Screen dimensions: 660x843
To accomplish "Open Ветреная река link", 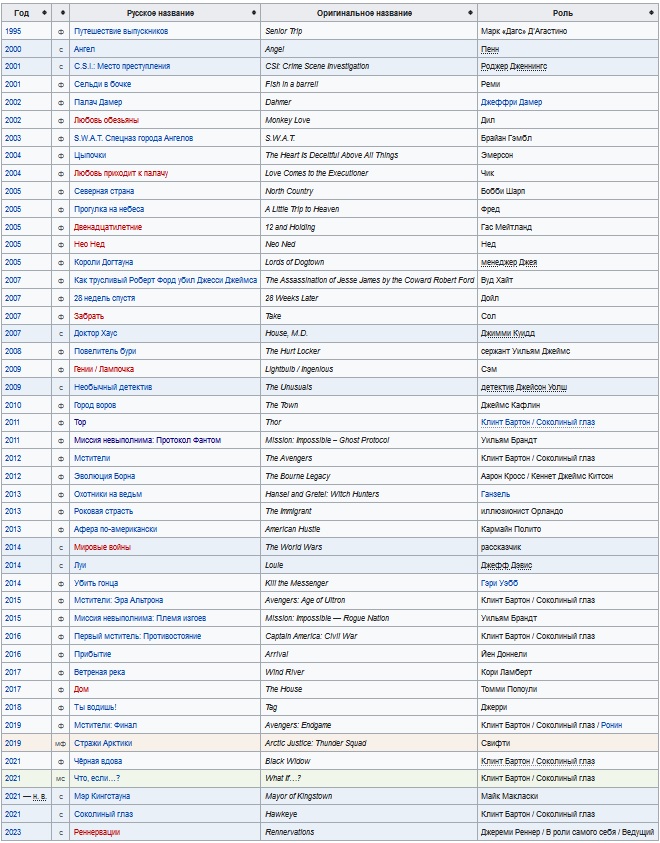I will click(x=99, y=672).
